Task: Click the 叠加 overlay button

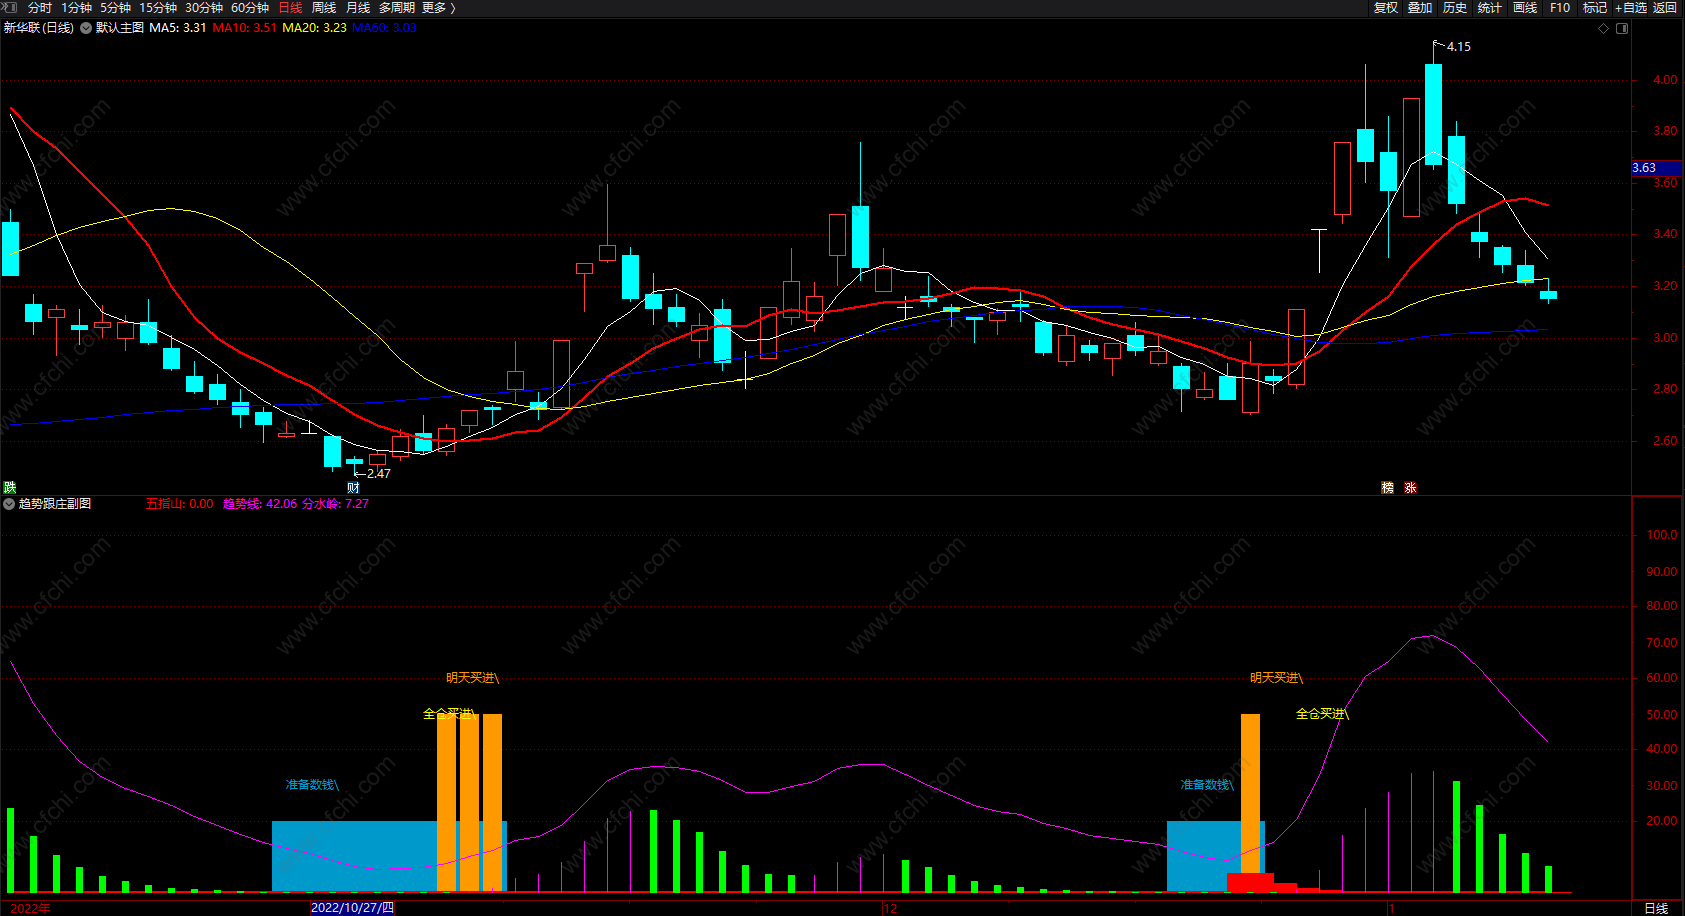Action: [x=1420, y=8]
